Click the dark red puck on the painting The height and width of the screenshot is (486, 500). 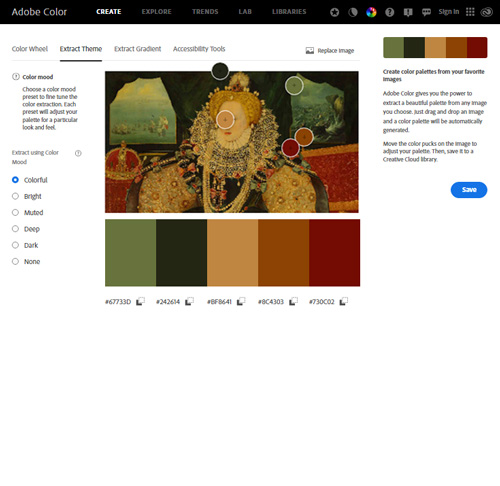pyautogui.click(x=291, y=148)
